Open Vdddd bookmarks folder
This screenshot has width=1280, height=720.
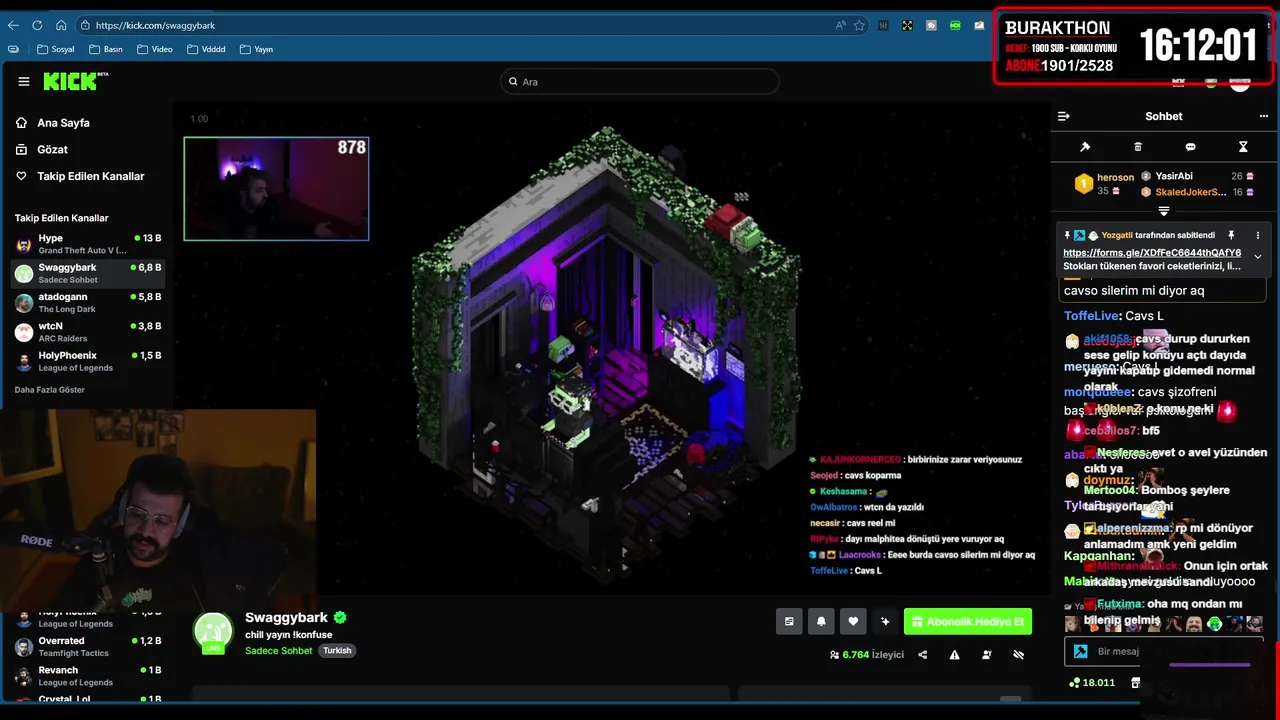click(x=206, y=49)
